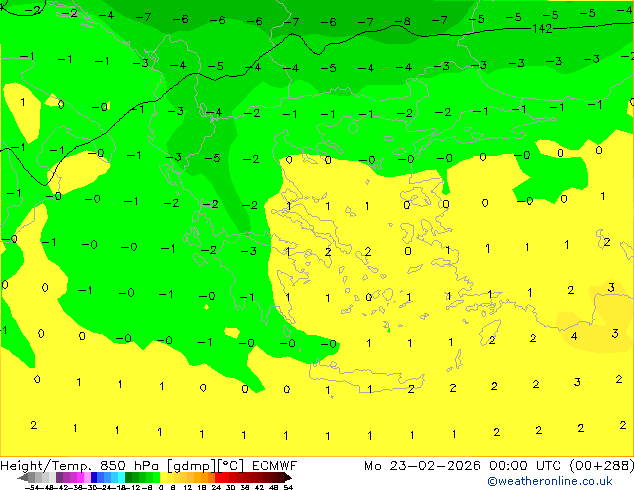Click the -8 temperature value on the map
Screen dimensions: 634x490
click(x=403, y=21)
